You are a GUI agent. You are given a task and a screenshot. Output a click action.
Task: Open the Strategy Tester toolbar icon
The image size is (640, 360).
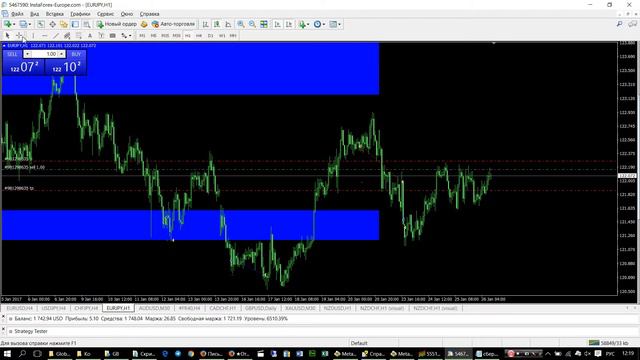pyautogui.click(x=87, y=24)
